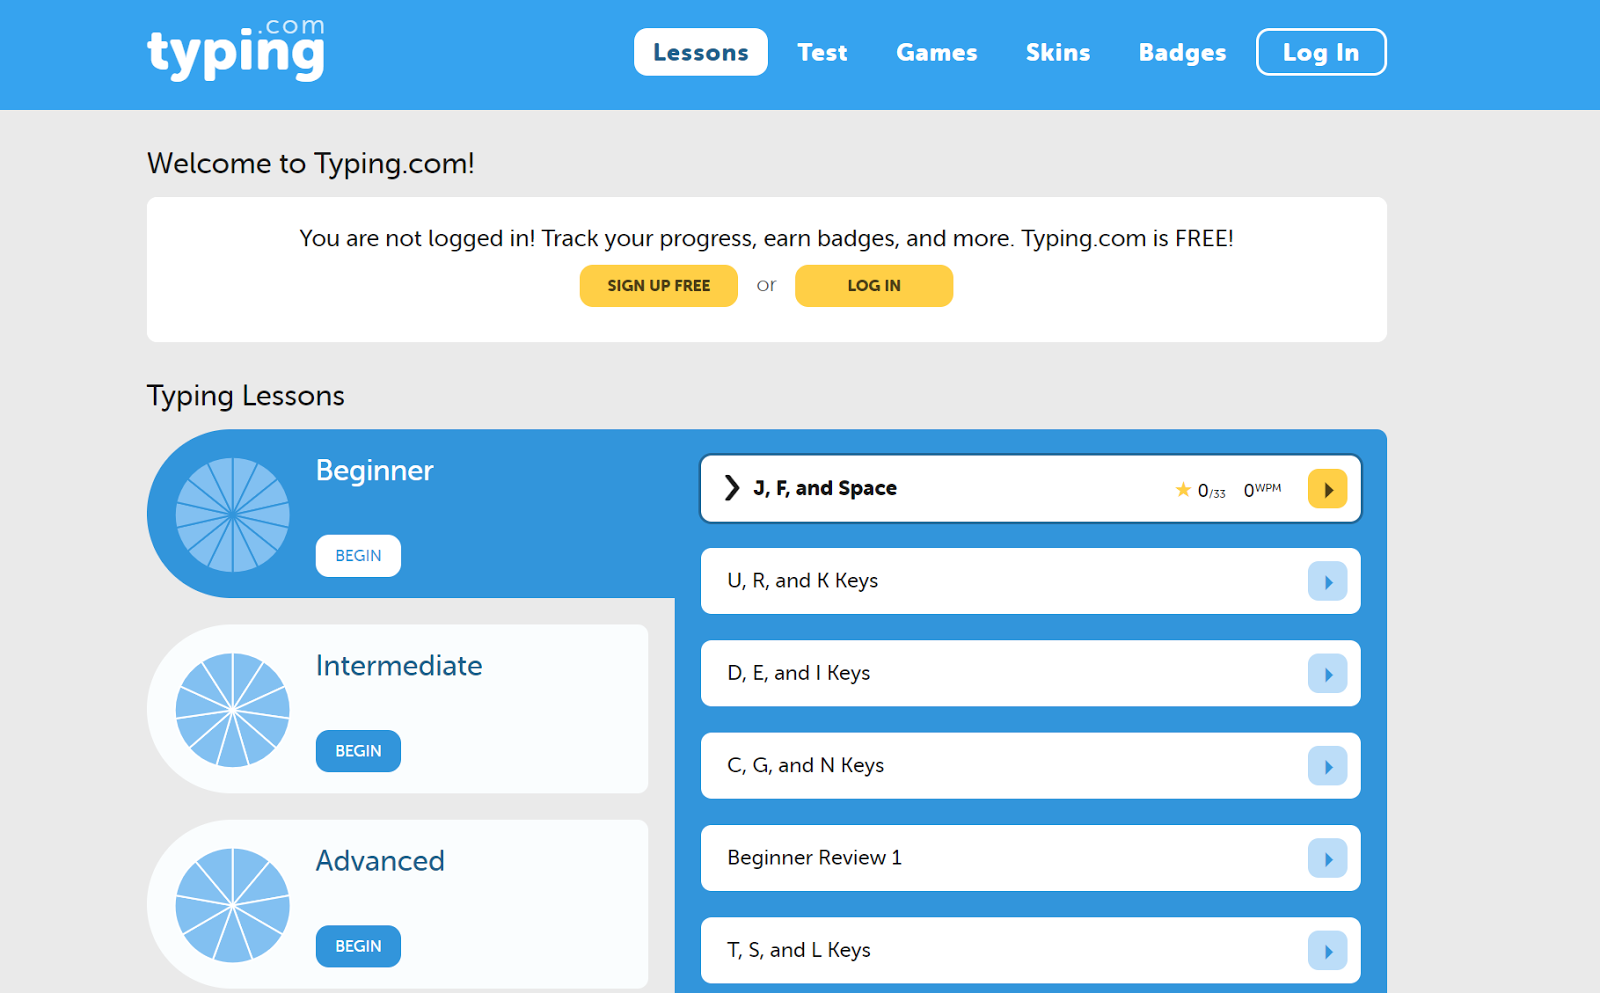The height and width of the screenshot is (993, 1600).
Task: Expand the J, F, and Space chevron
Action: [x=732, y=488]
